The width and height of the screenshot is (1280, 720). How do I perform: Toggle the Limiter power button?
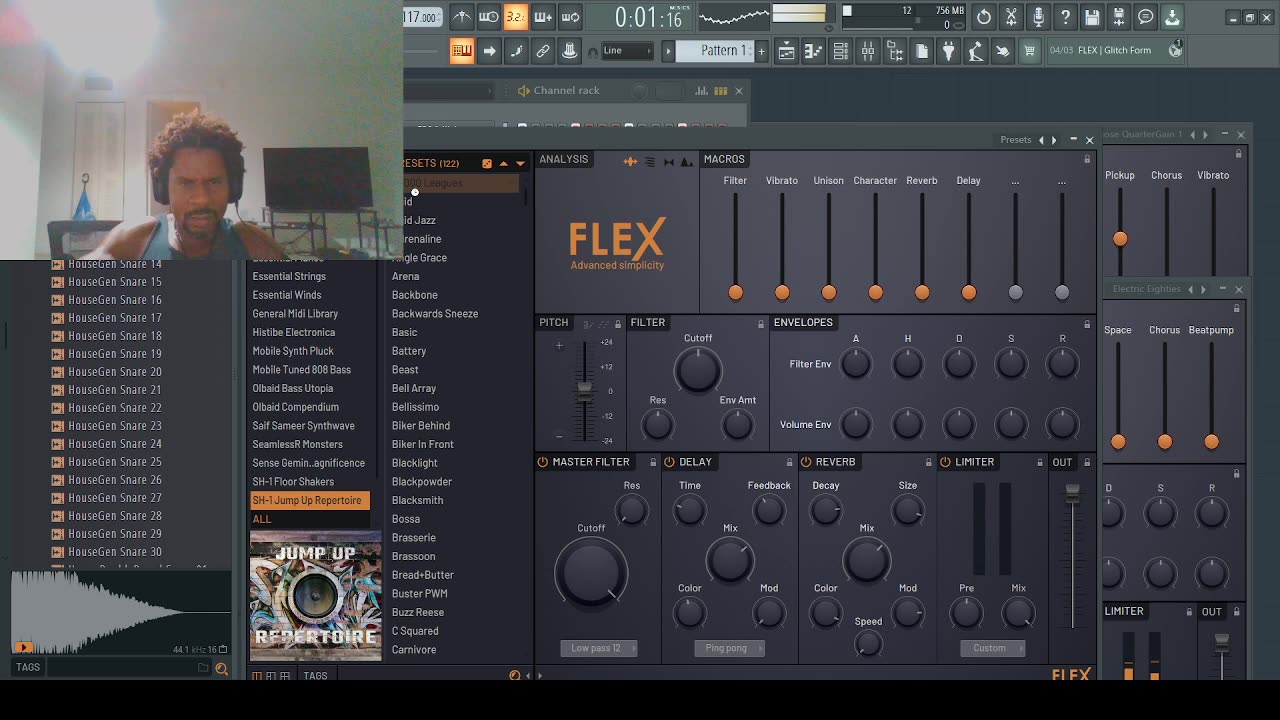945,462
